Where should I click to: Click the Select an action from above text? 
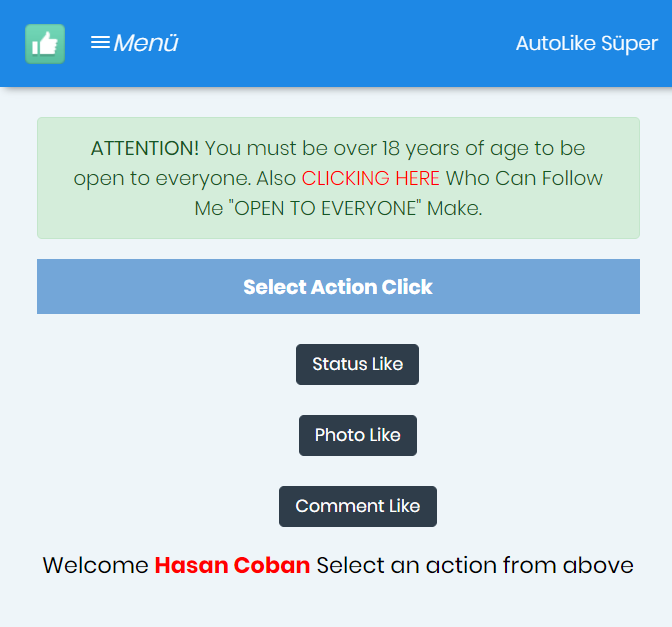(x=475, y=565)
